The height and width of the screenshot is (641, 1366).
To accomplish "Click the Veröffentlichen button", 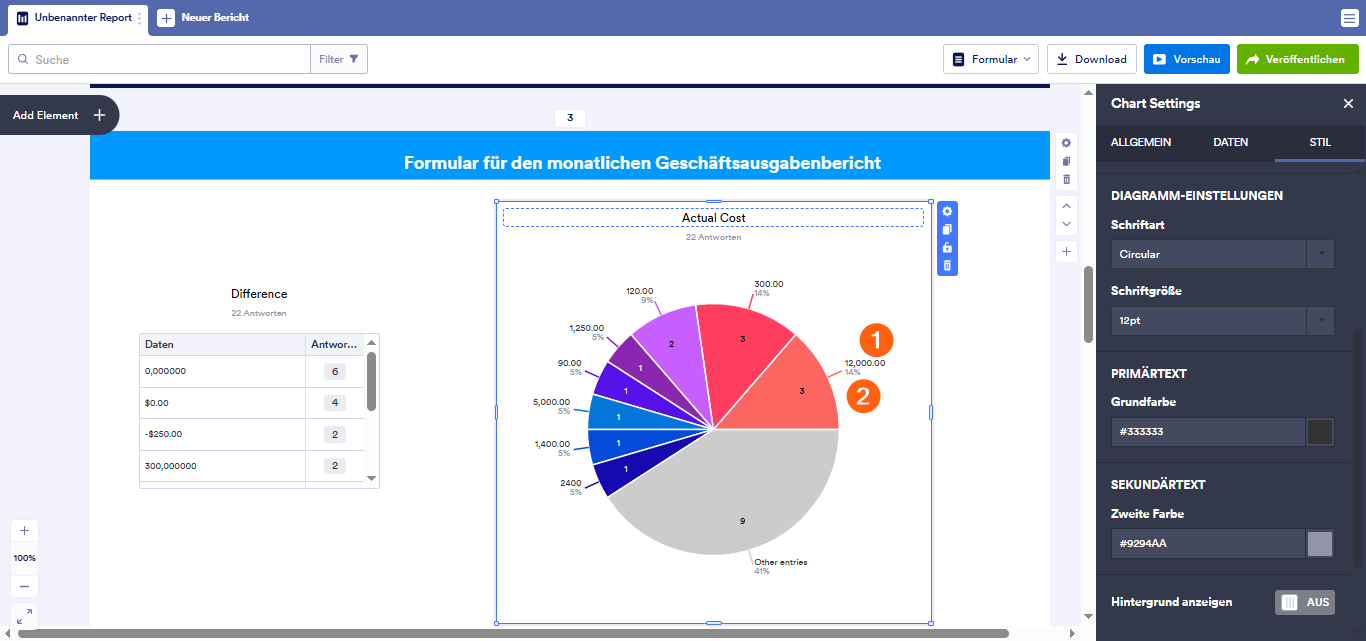I will click(1297, 58).
